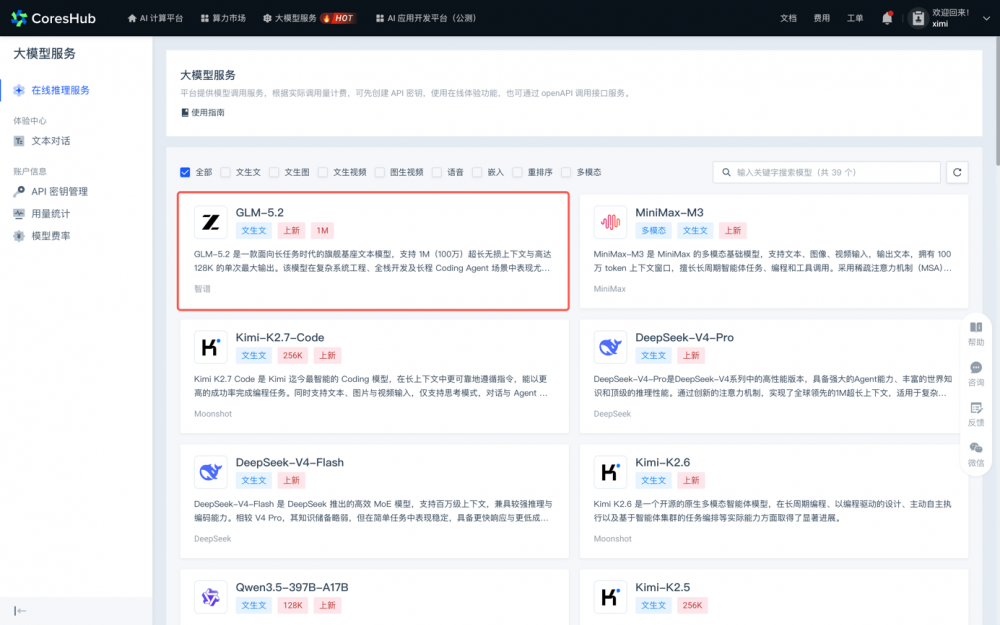
Task: Open the GLM-5.2 model title
Action: [260, 212]
